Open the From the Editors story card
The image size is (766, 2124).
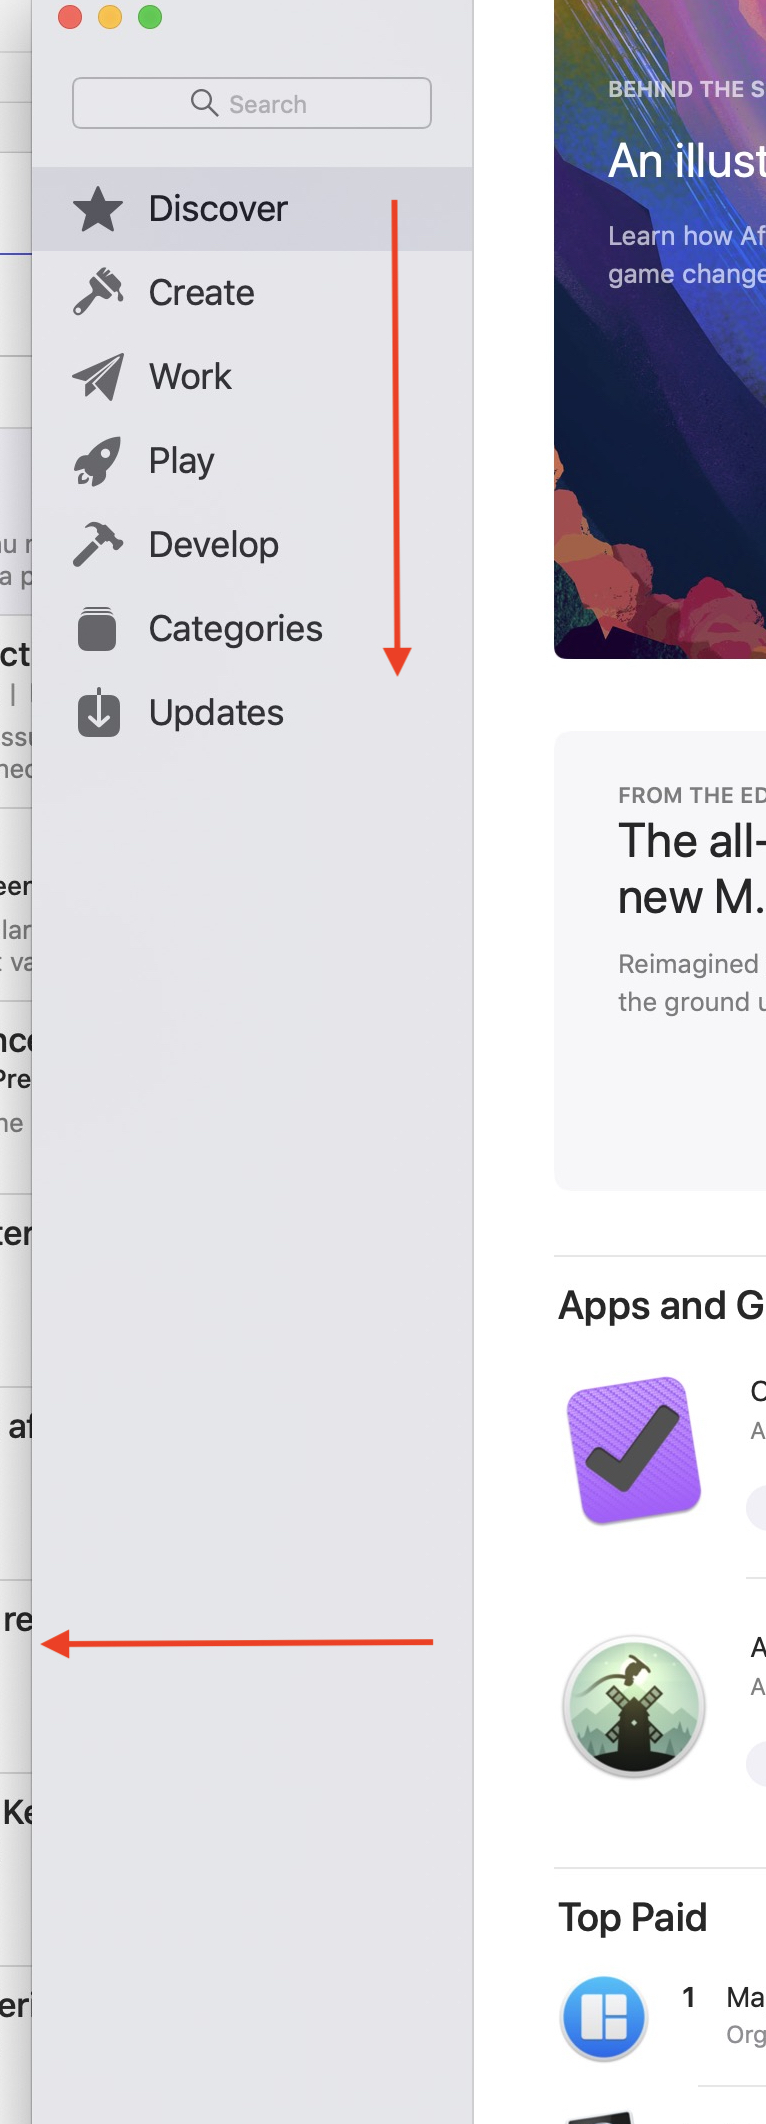click(660, 961)
